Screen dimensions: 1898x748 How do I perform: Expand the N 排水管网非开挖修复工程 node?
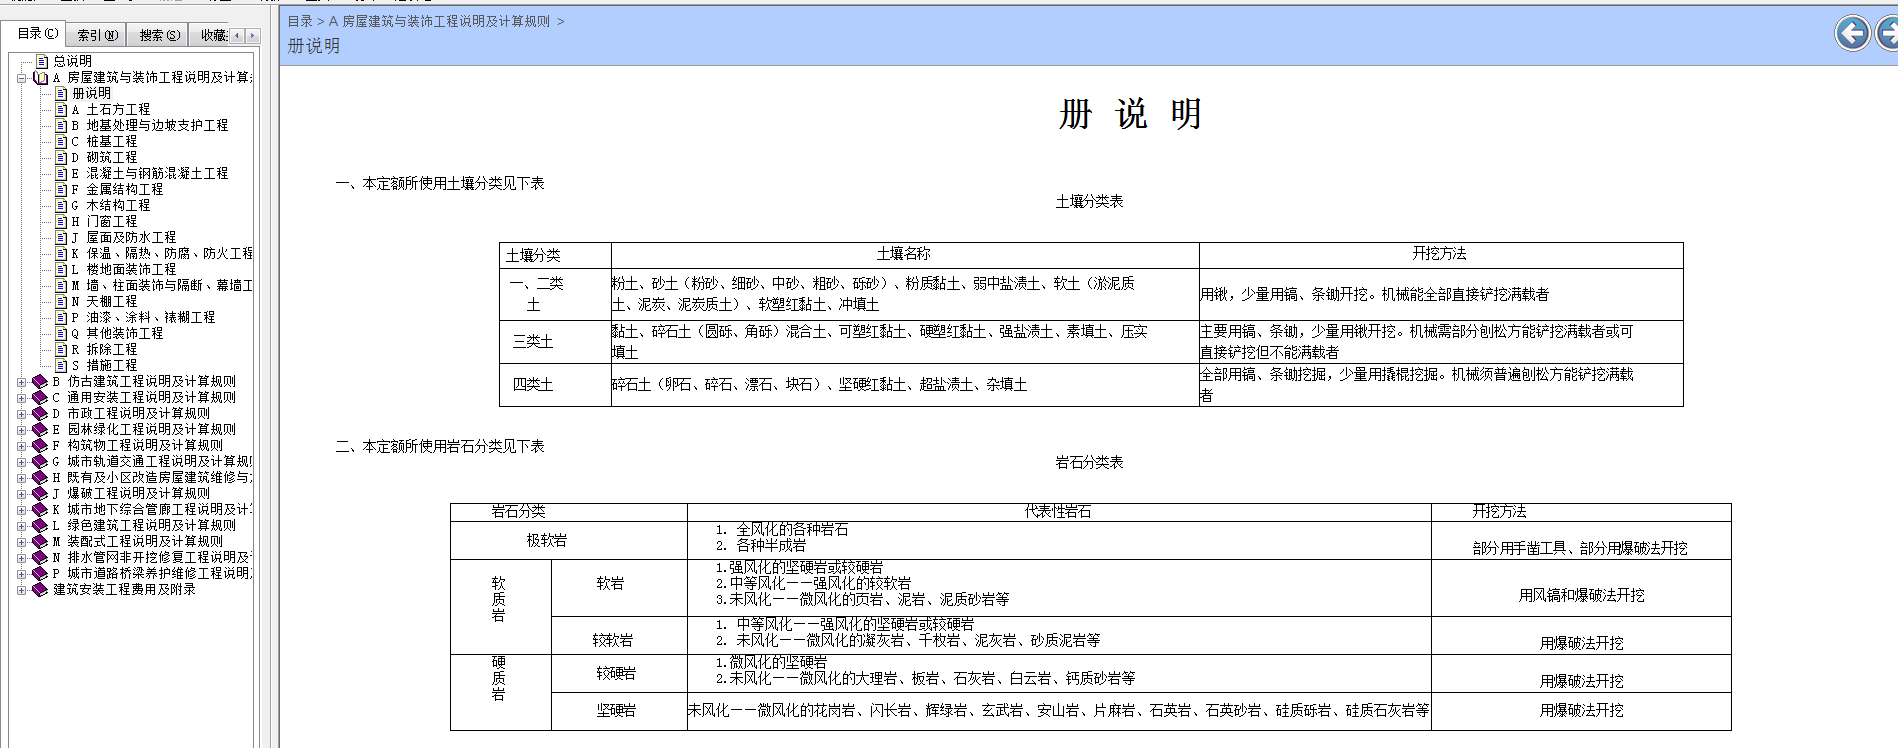tap(21, 558)
